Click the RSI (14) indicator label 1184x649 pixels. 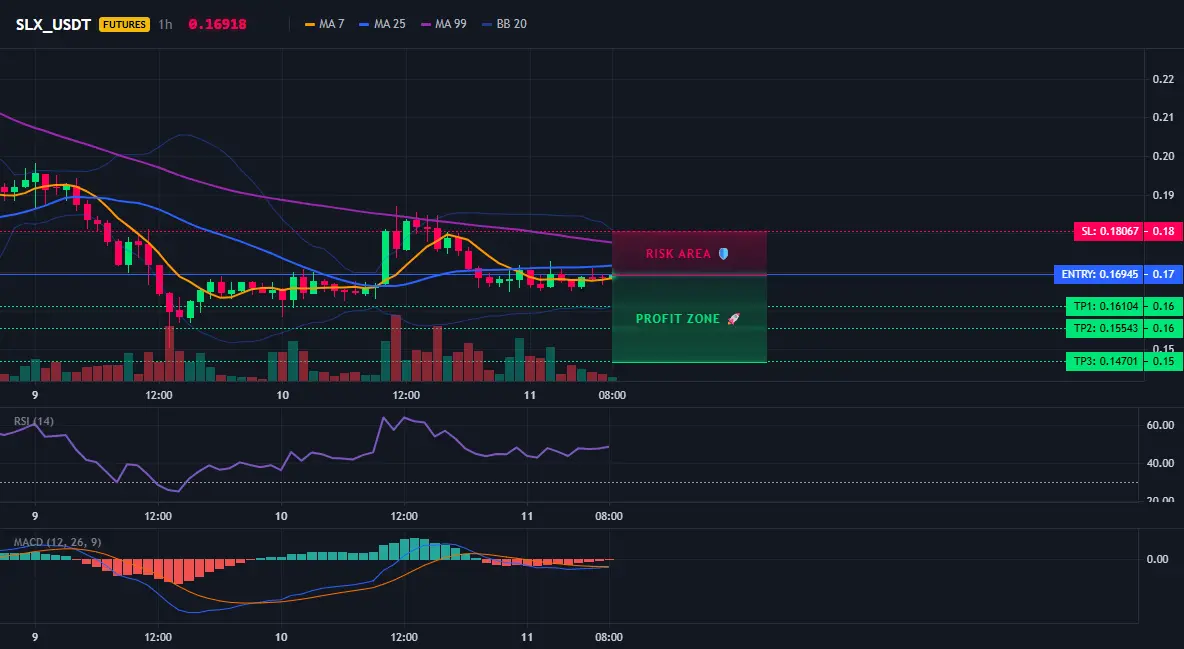click(x=34, y=421)
